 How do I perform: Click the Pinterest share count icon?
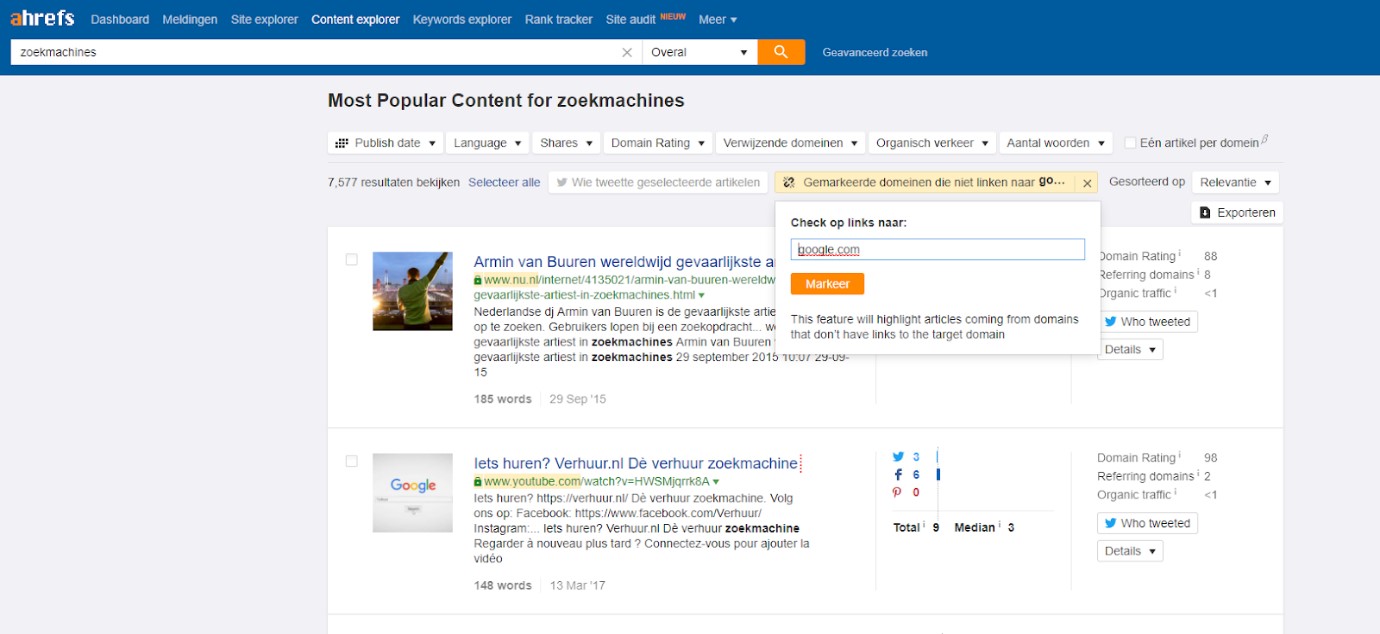(x=898, y=493)
